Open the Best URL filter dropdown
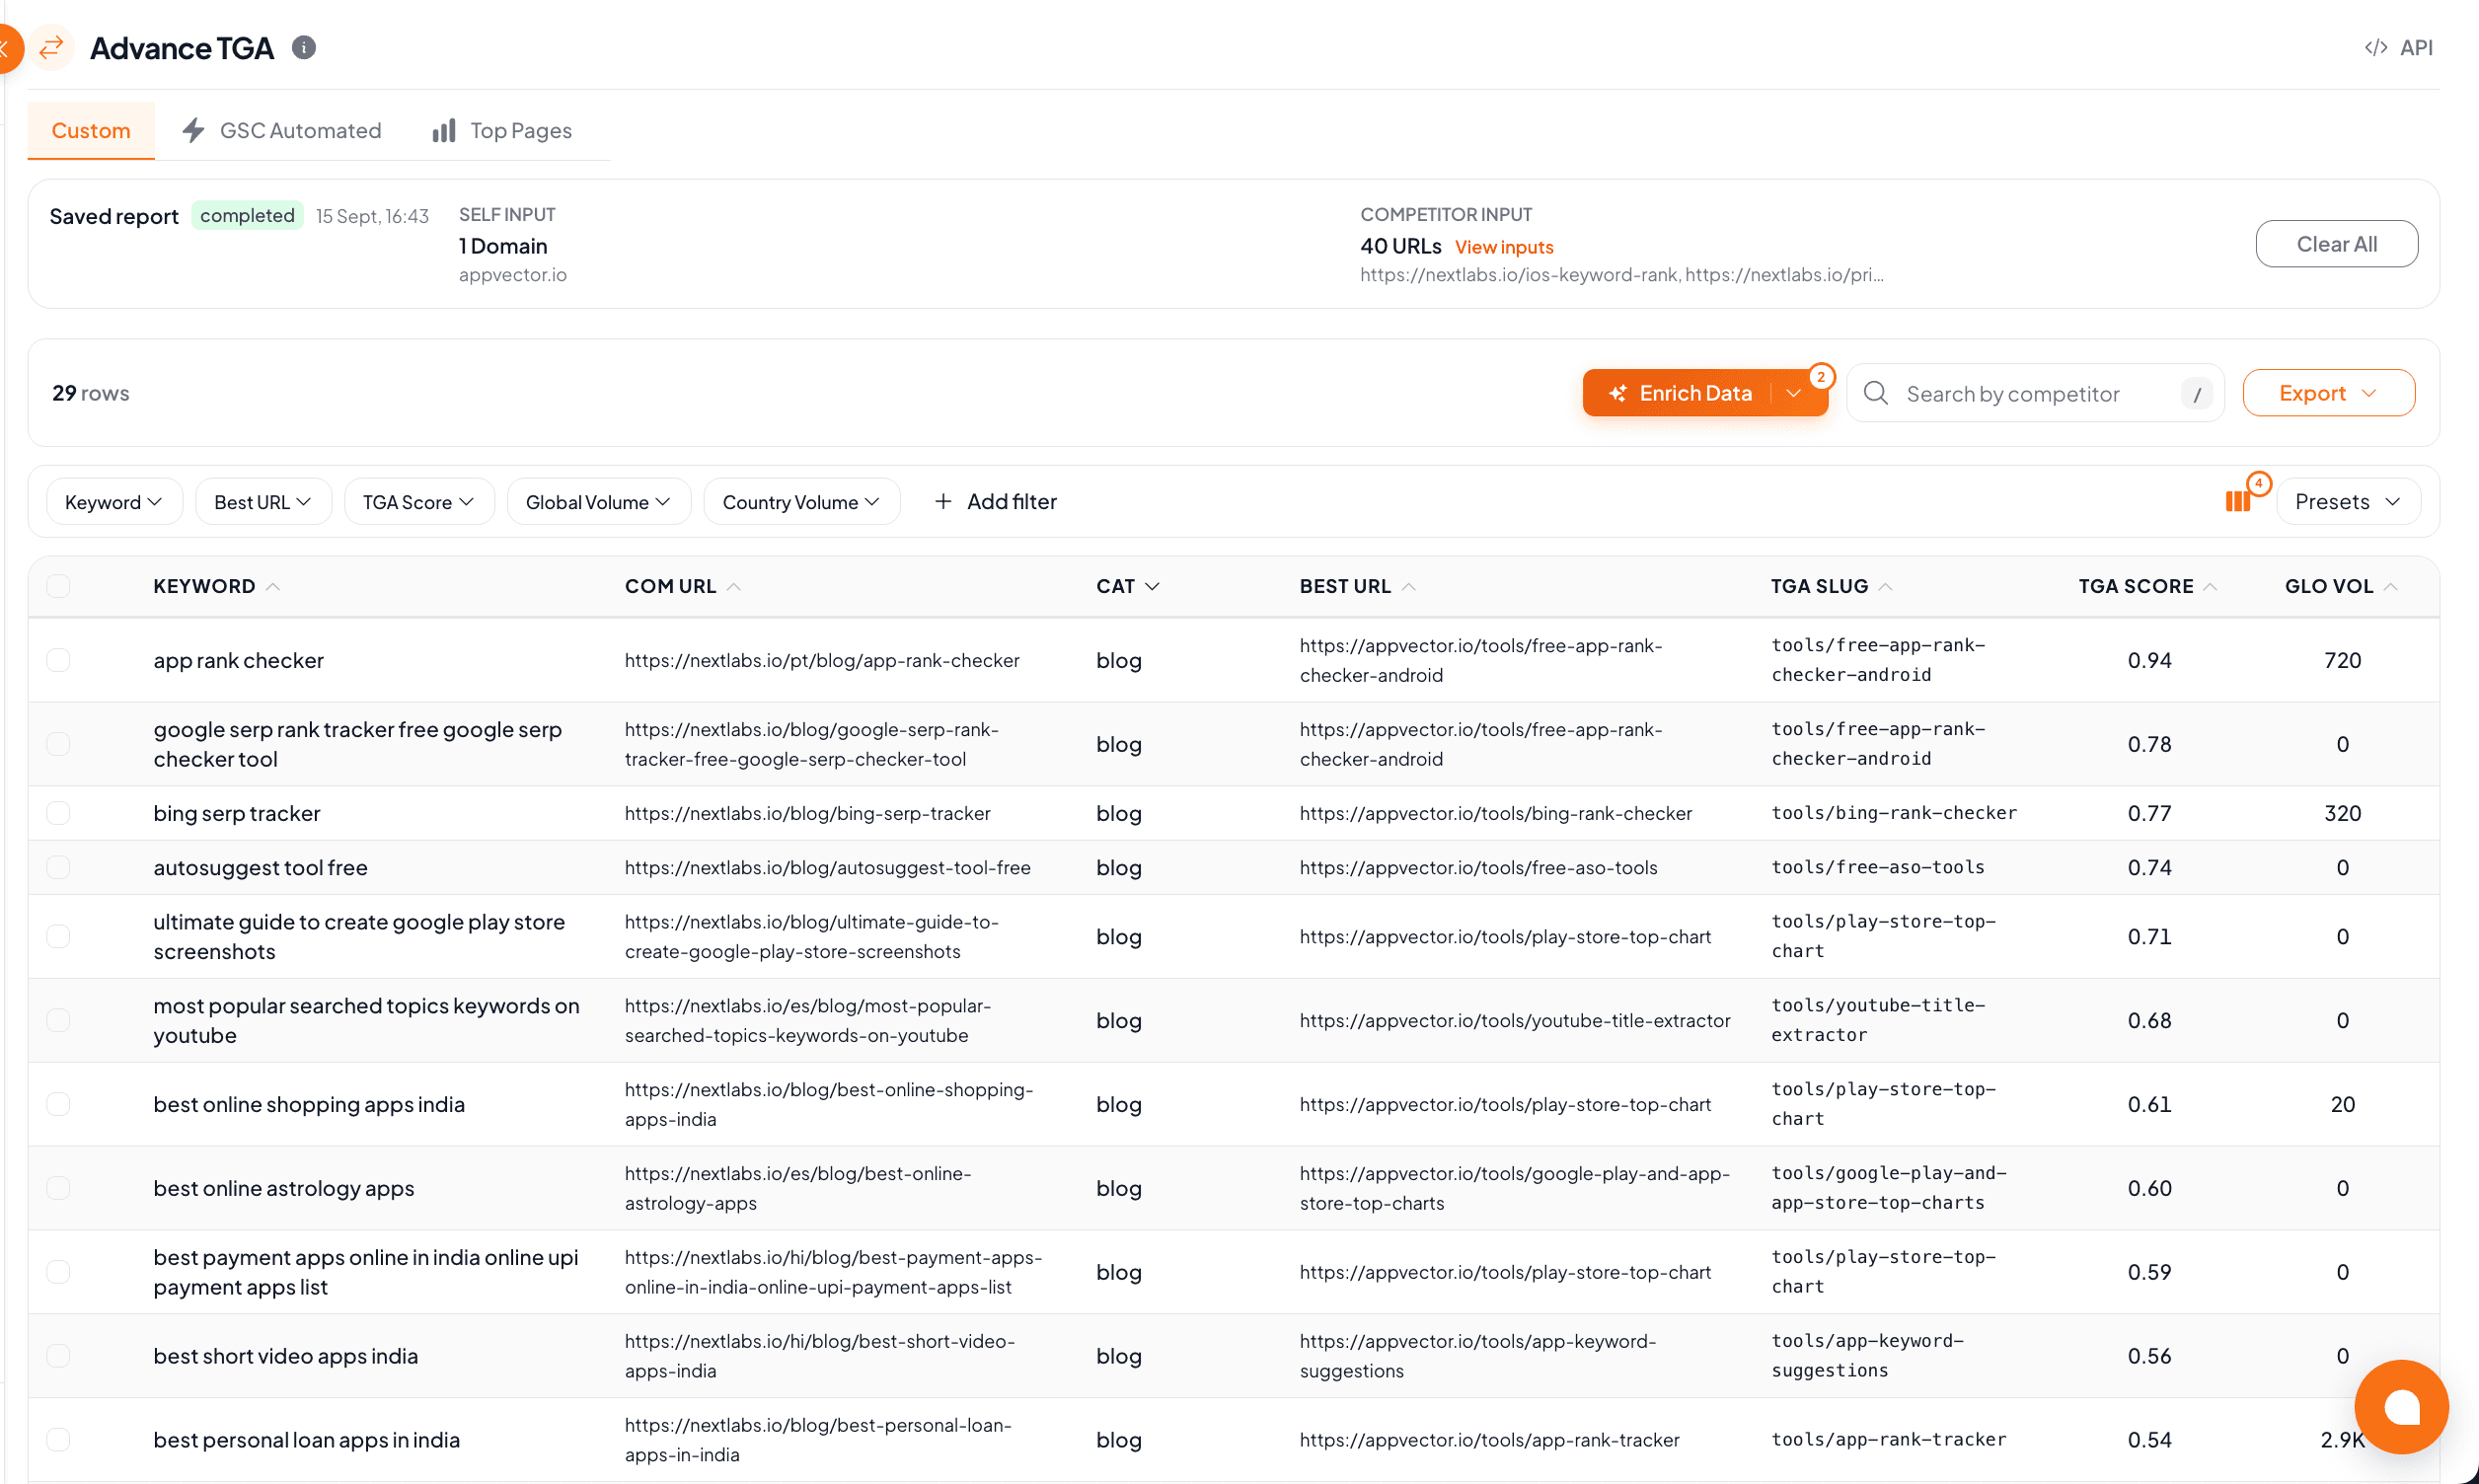The height and width of the screenshot is (1484, 2479). click(263, 501)
